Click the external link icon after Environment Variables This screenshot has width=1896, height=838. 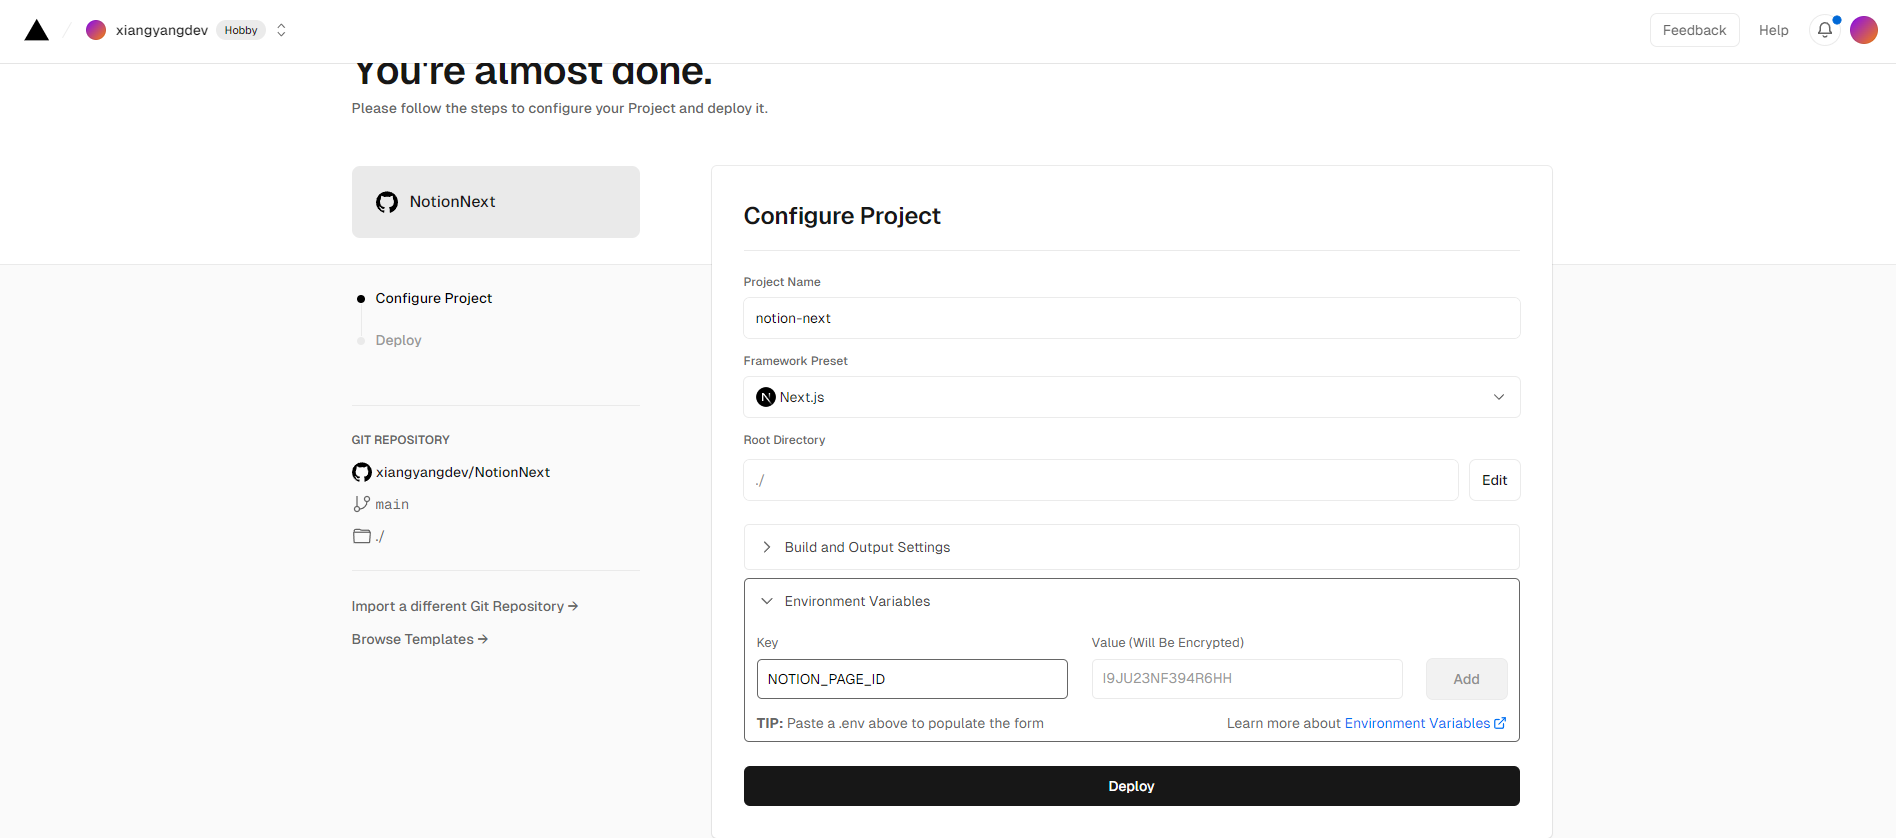(x=1500, y=723)
